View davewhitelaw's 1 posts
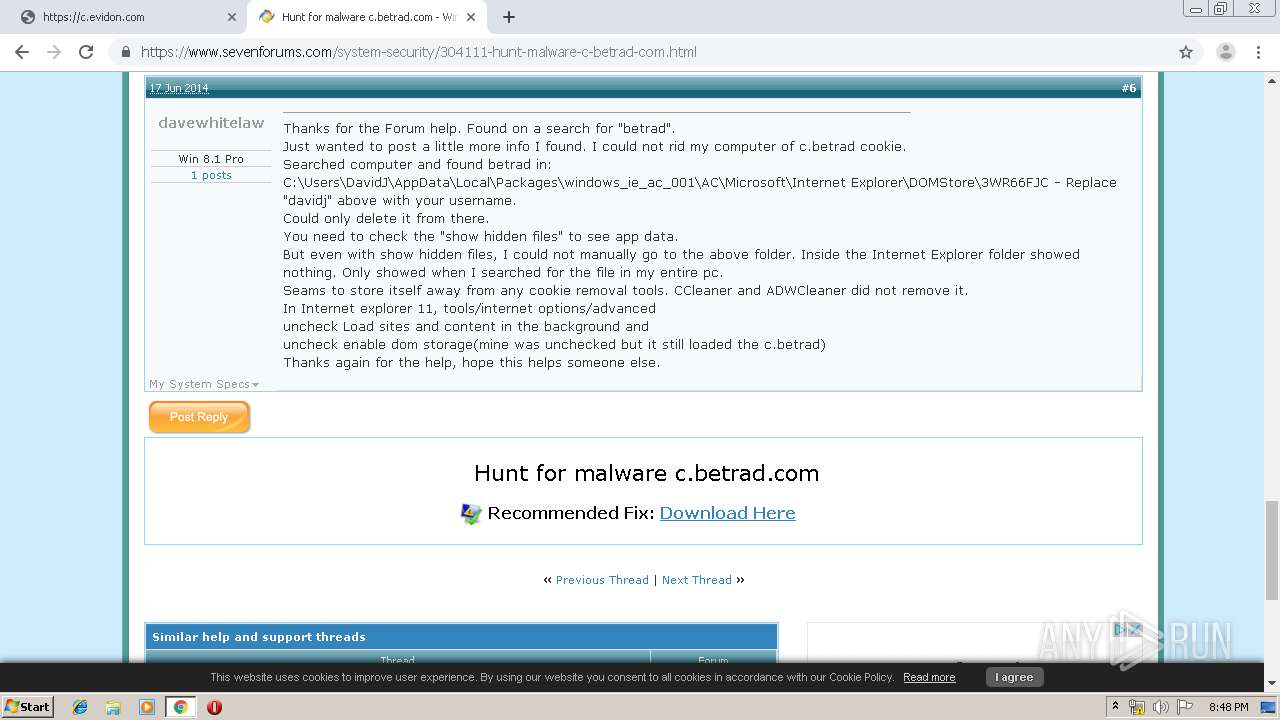1280x720 pixels. tap(211, 175)
